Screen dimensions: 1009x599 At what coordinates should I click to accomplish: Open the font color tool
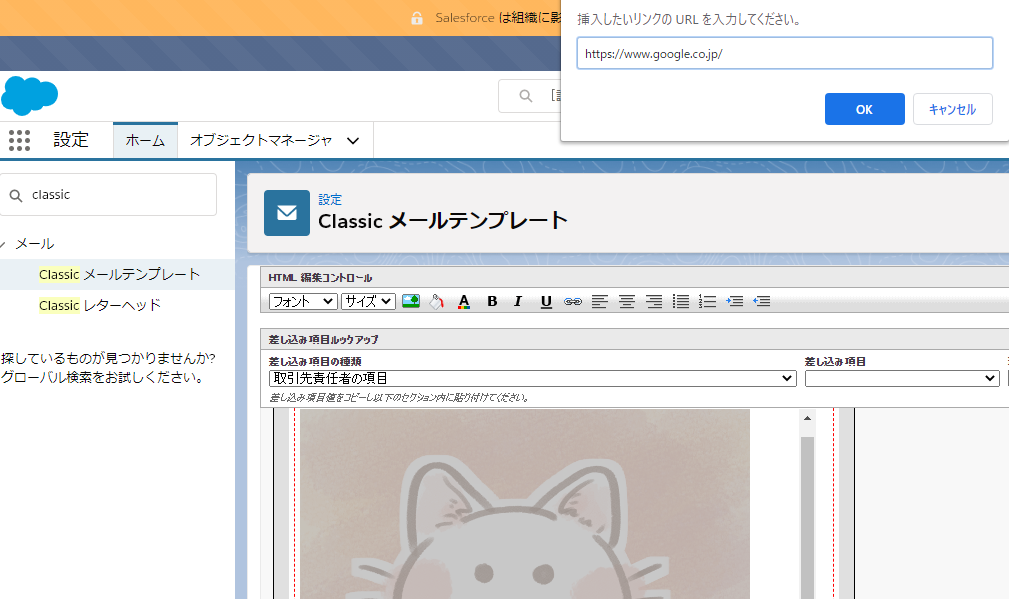463,301
